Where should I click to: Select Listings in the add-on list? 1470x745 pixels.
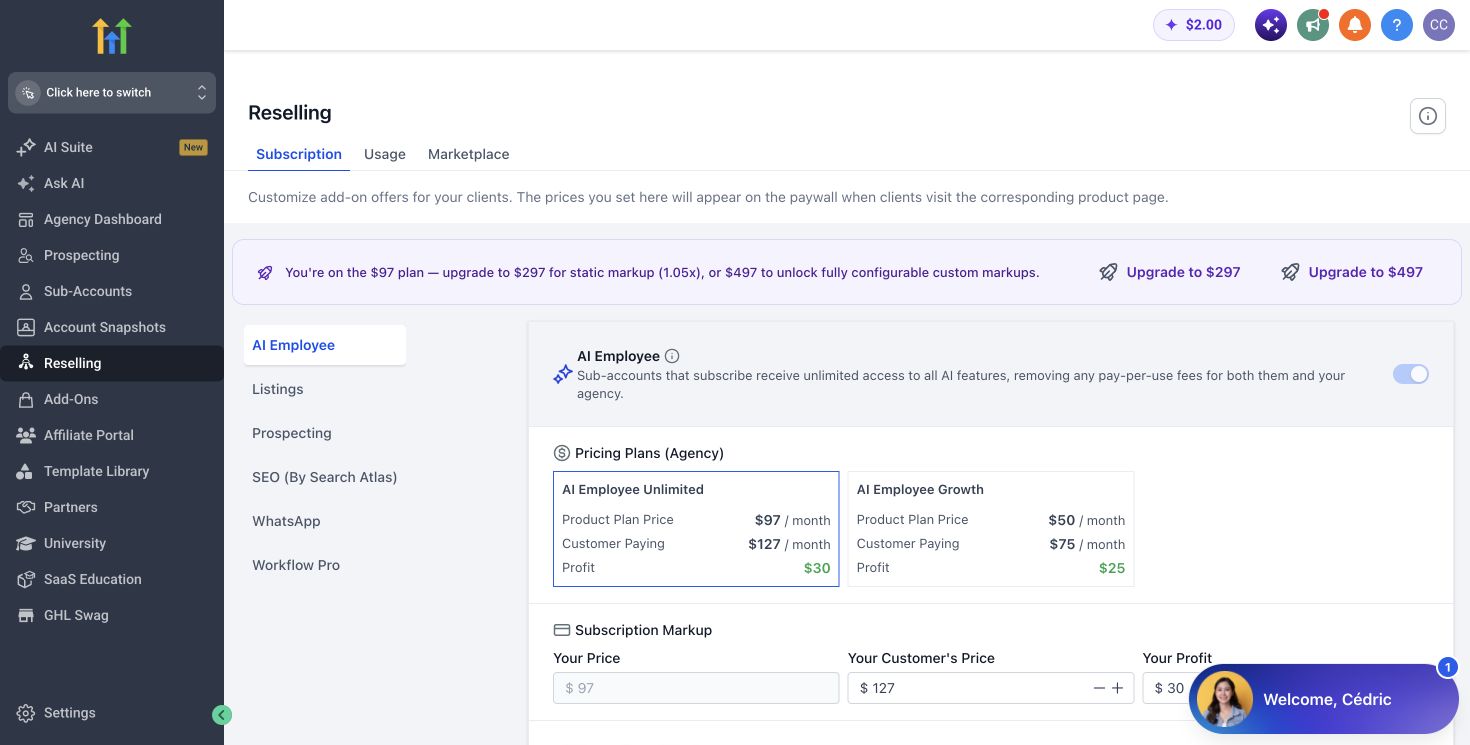pos(325,389)
